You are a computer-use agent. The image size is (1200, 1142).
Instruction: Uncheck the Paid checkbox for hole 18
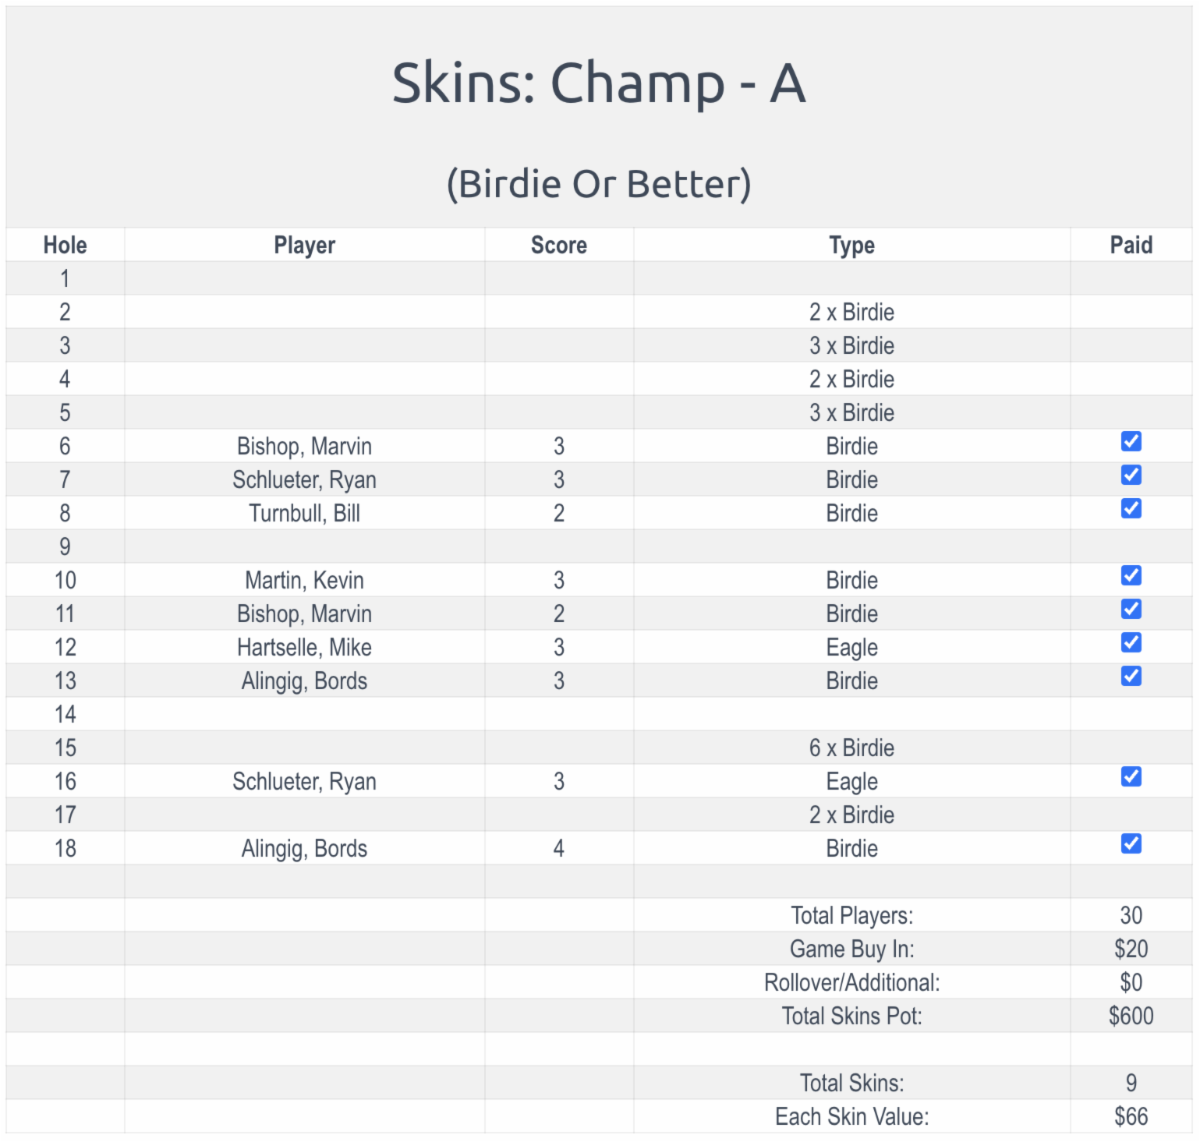[1131, 844]
